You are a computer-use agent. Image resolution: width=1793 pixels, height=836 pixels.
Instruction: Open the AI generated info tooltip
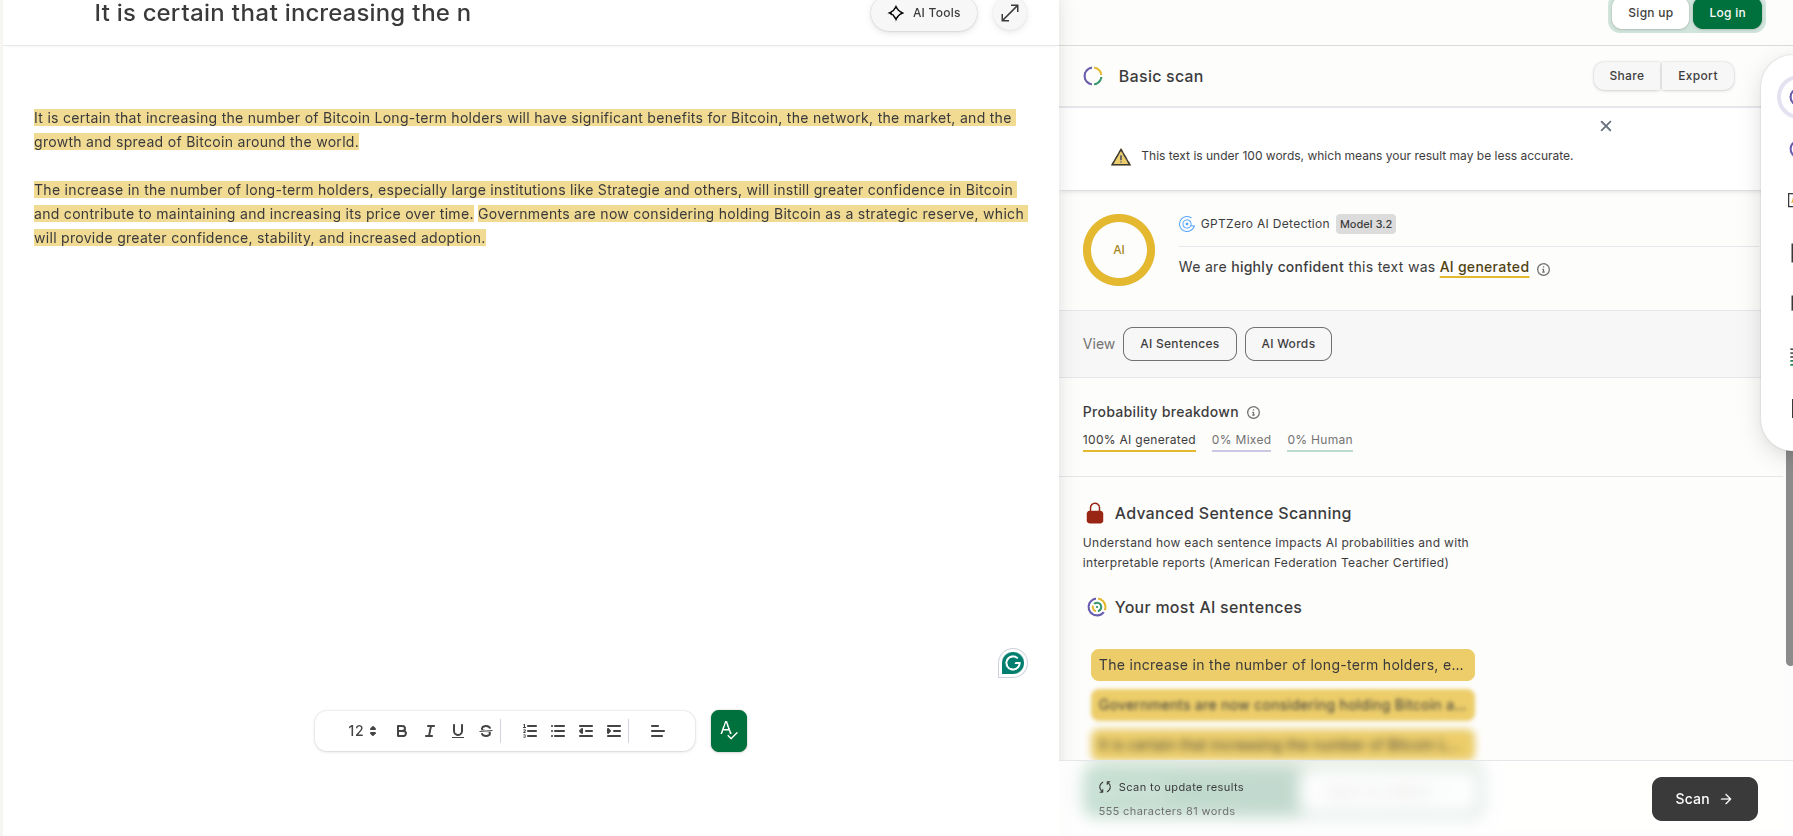(x=1543, y=269)
